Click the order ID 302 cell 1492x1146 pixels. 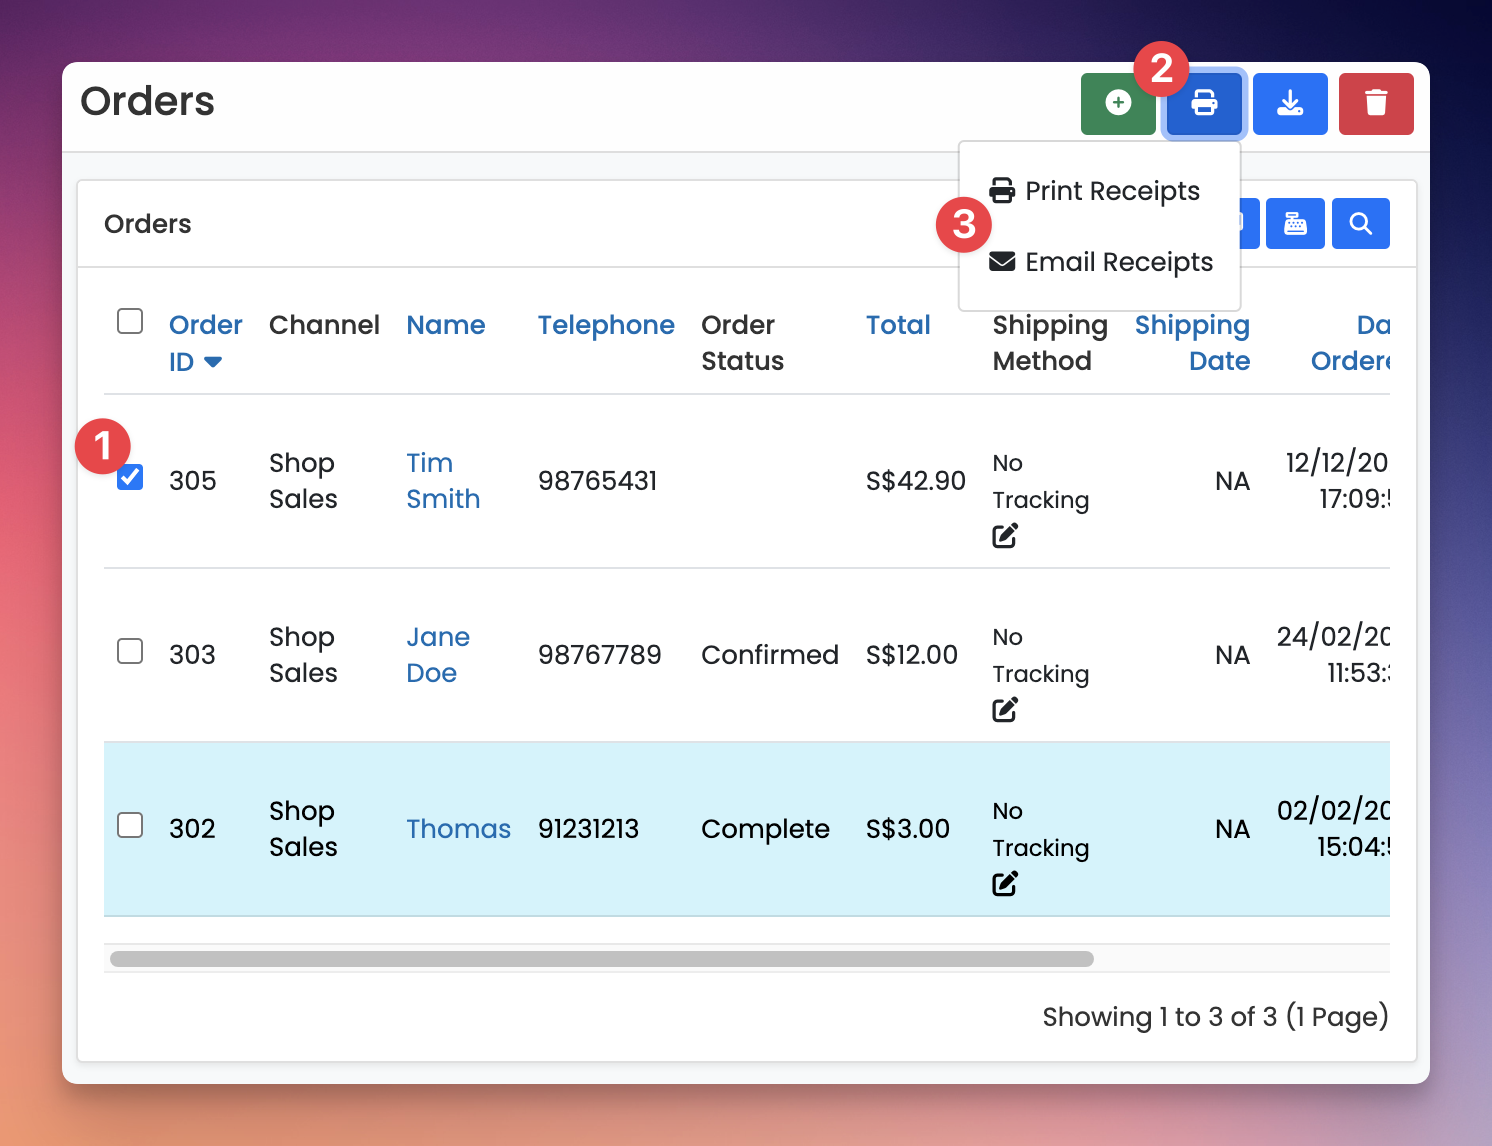[x=192, y=829]
